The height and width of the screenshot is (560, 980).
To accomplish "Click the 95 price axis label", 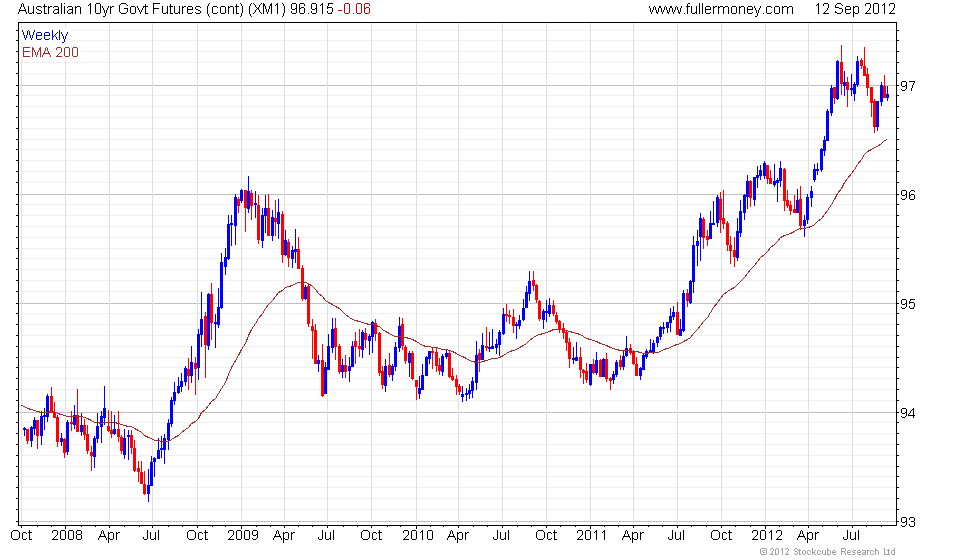I will 908,304.
